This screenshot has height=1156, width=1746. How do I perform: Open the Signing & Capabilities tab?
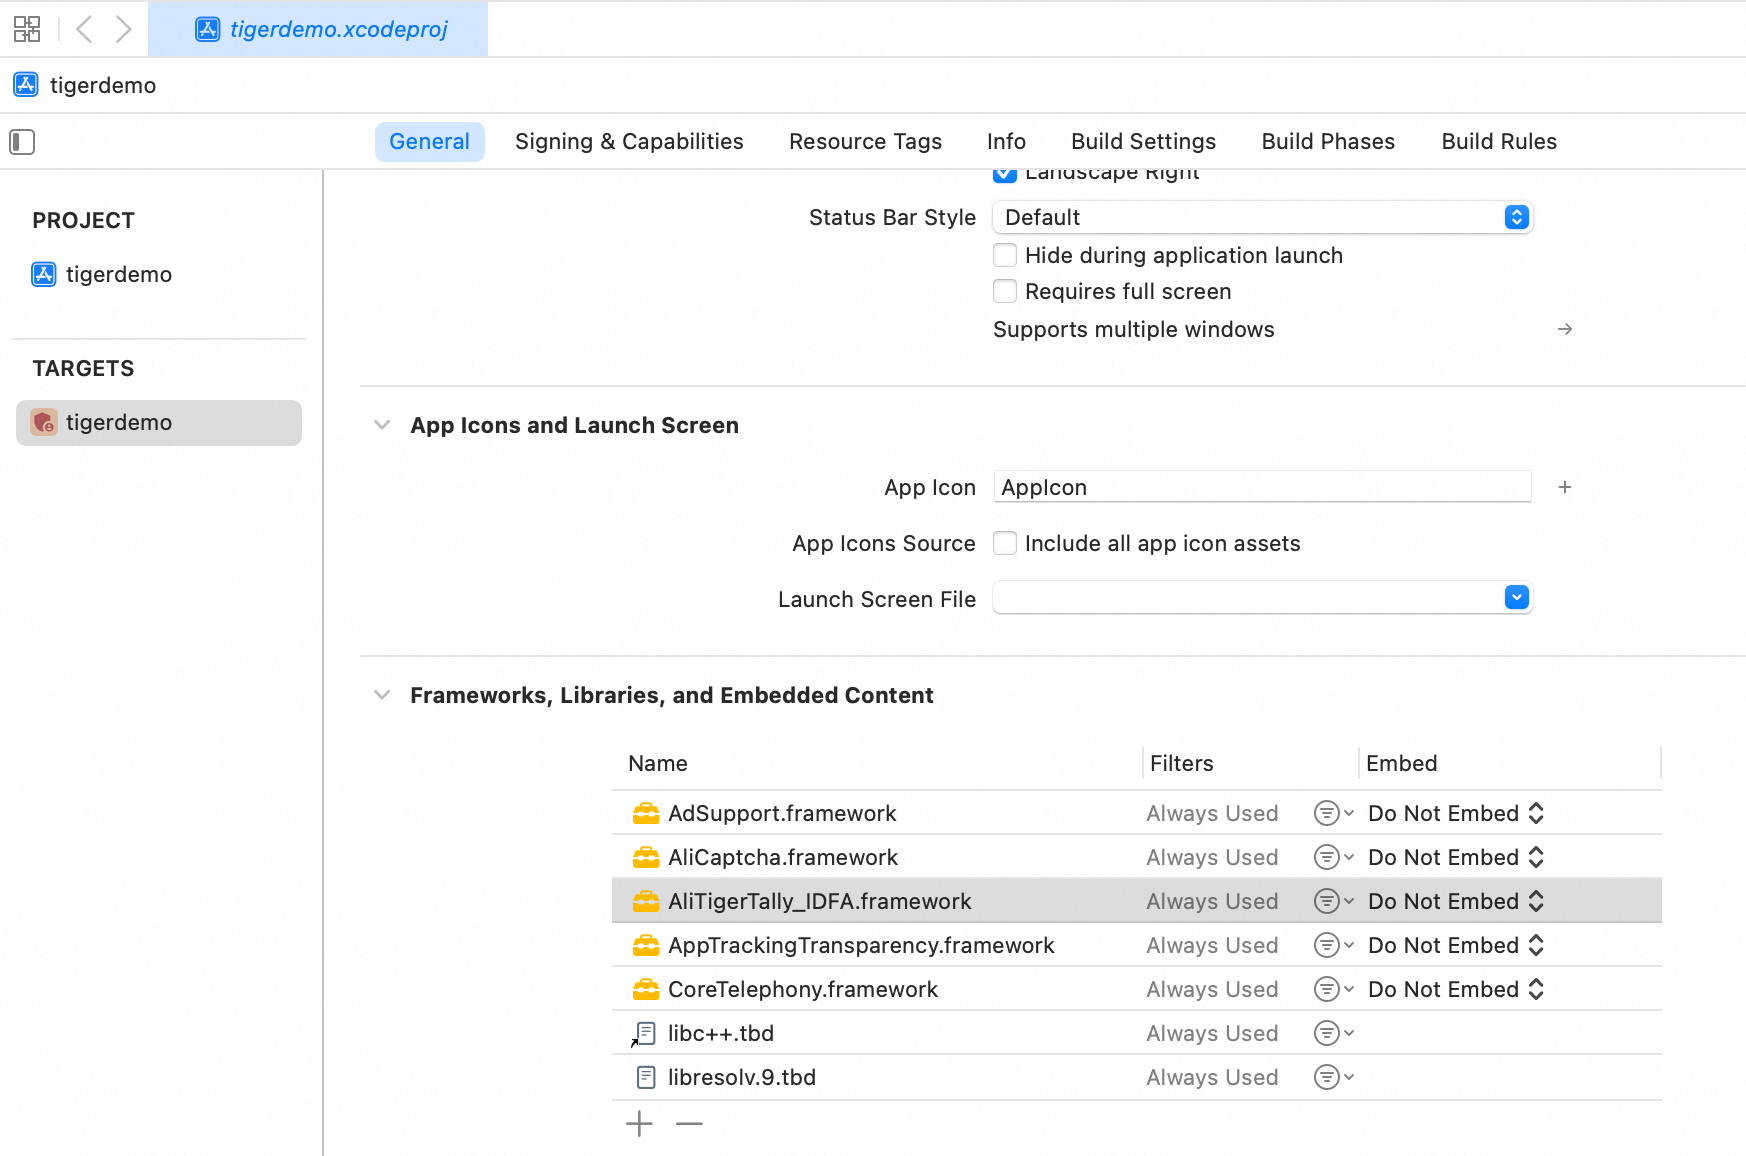(629, 142)
